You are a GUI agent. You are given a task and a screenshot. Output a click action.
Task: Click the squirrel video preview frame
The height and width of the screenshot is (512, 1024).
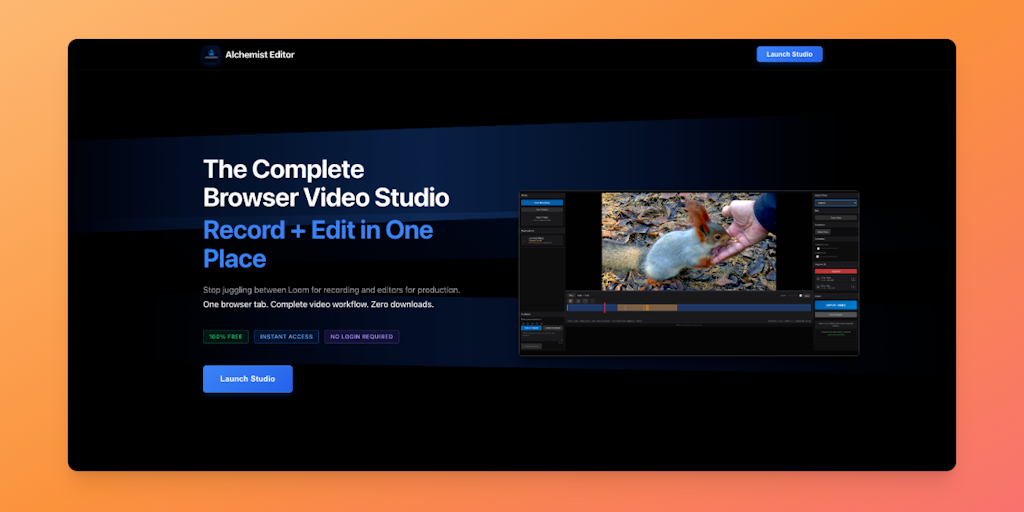(x=688, y=241)
